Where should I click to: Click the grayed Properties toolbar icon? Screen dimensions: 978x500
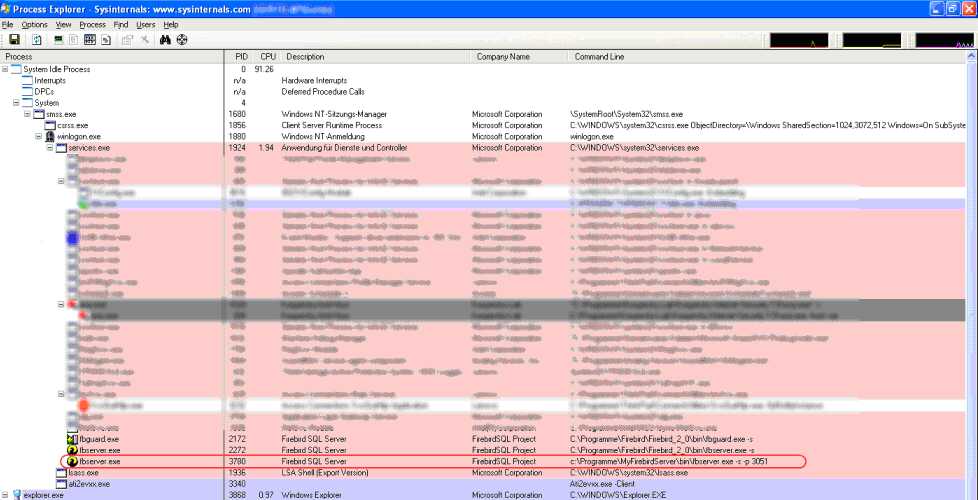(128, 40)
